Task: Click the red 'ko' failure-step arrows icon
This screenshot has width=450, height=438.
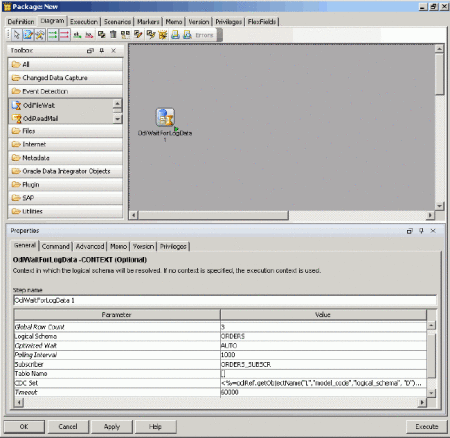Action: coord(64,35)
